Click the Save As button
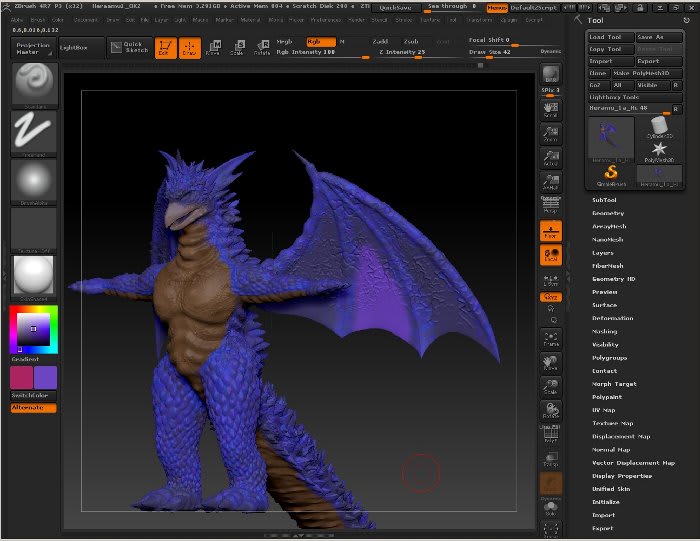Image resolution: width=700 pixels, height=541 pixels. tap(659, 37)
